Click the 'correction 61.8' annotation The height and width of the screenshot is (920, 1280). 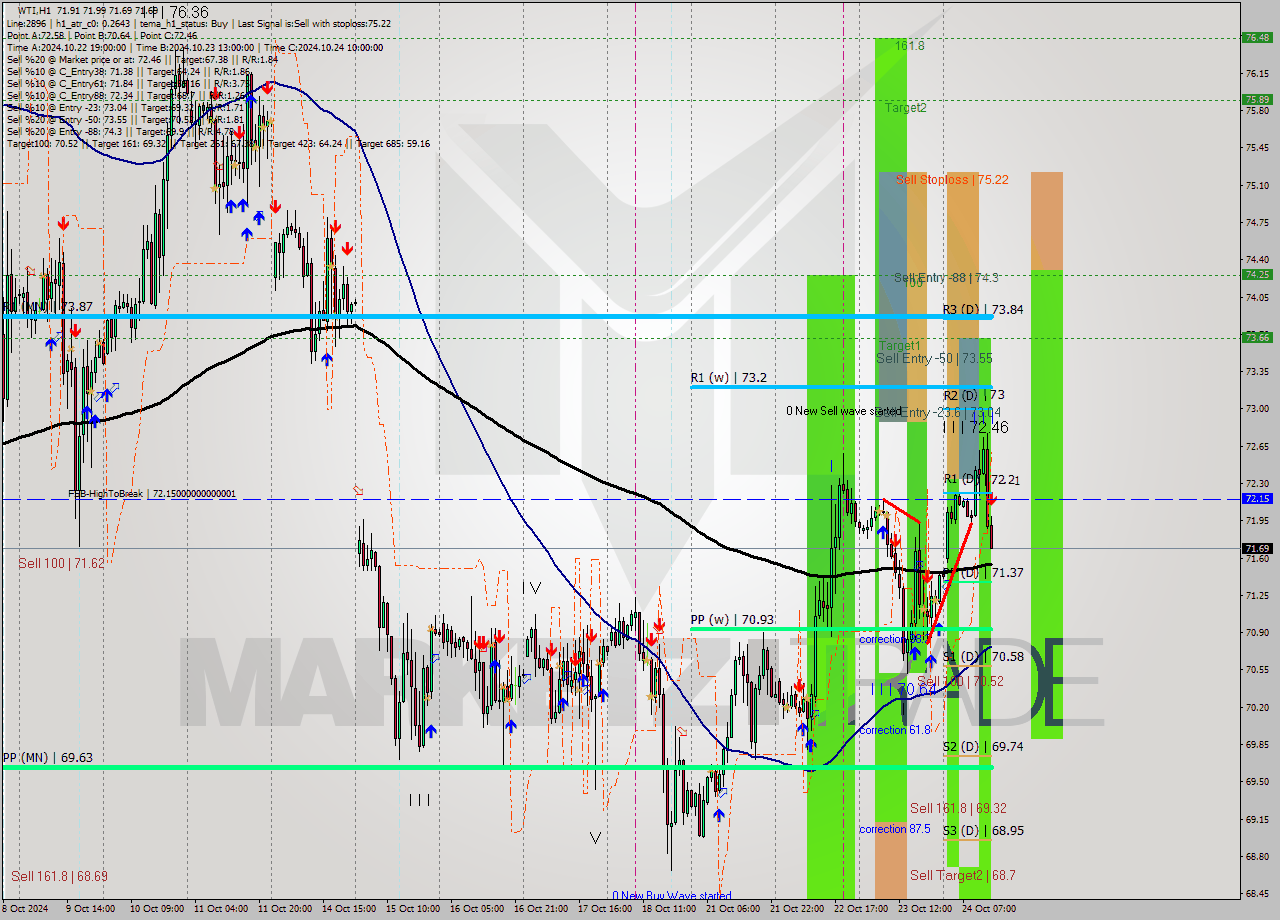tap(895, 729)
